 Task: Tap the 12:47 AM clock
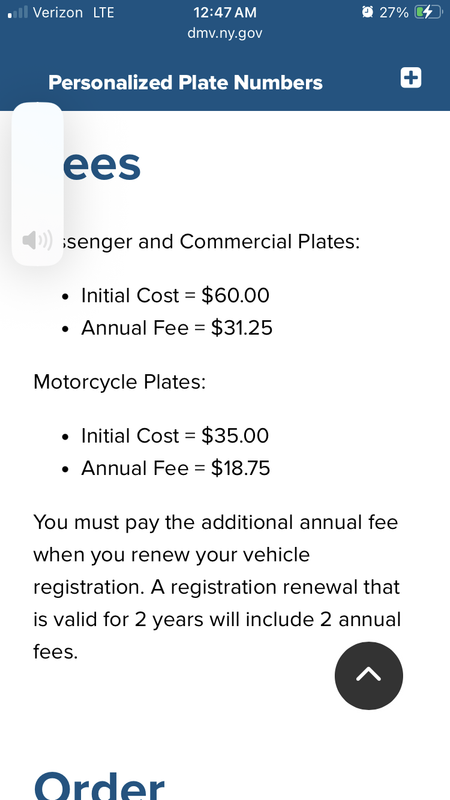pyautogui.click(x=225, y=12)
